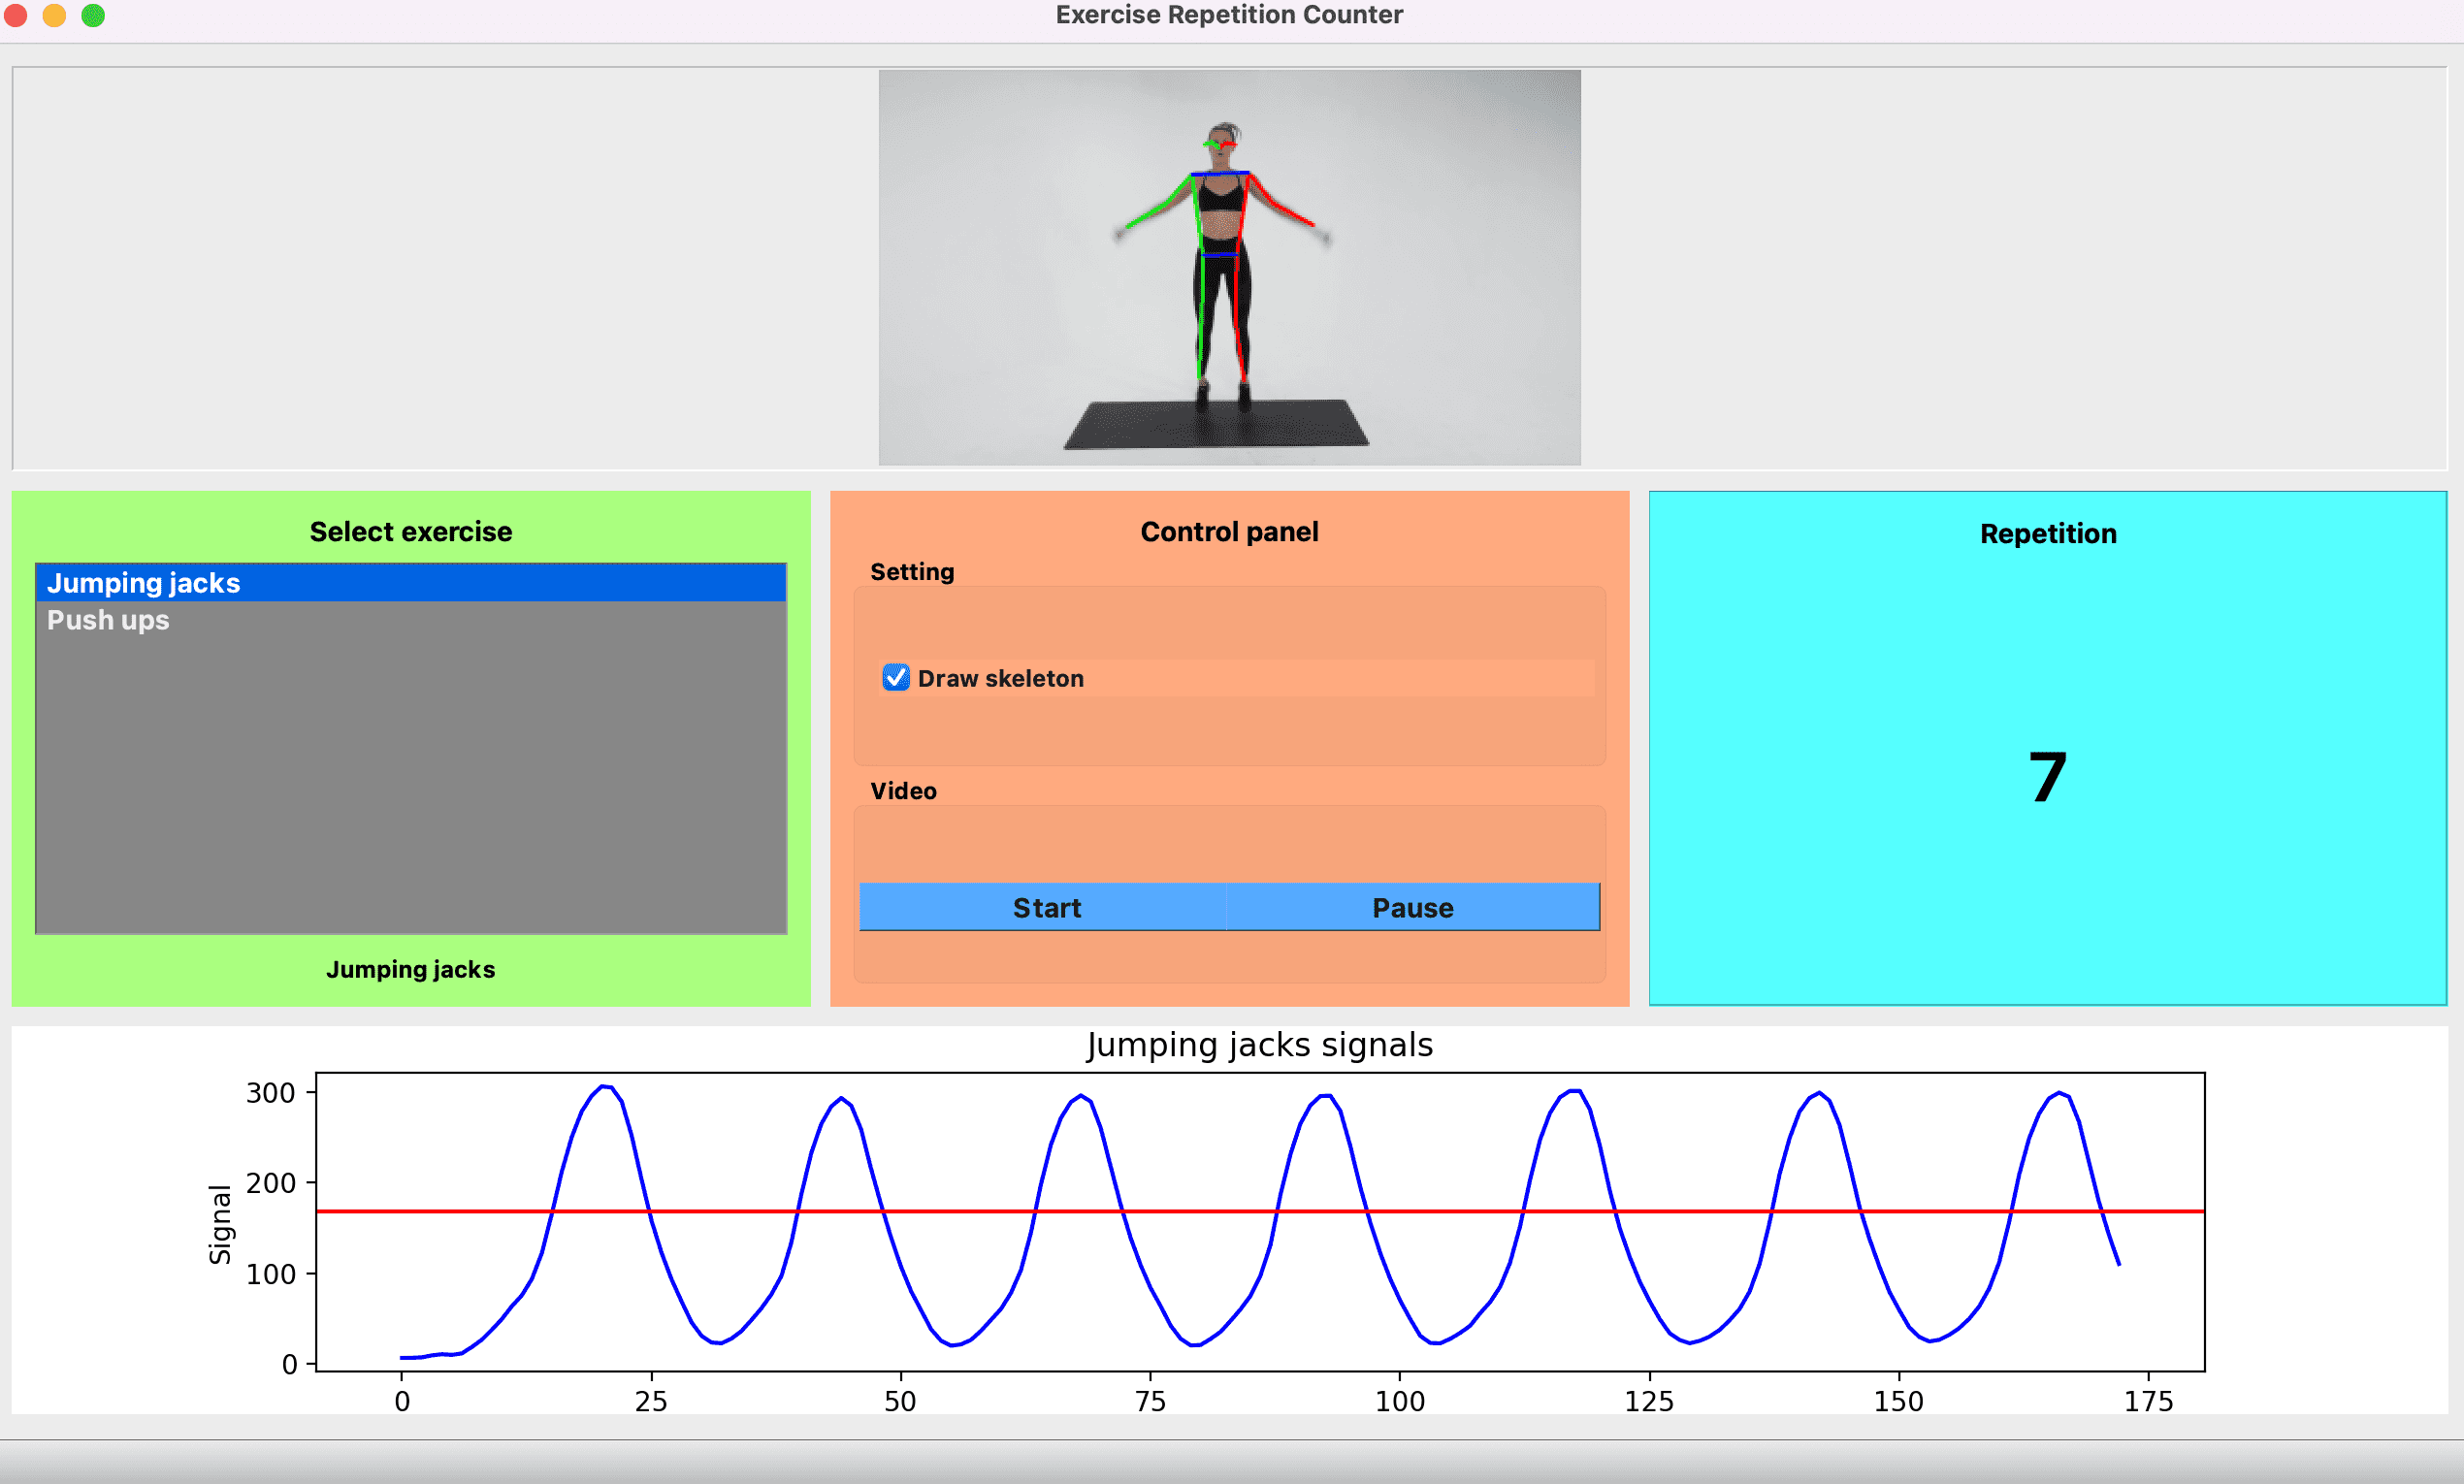Click the video preview with skeleton
This screenshot has width=2464, height=1484.
pyautogui.click(x=1229, y=267)
